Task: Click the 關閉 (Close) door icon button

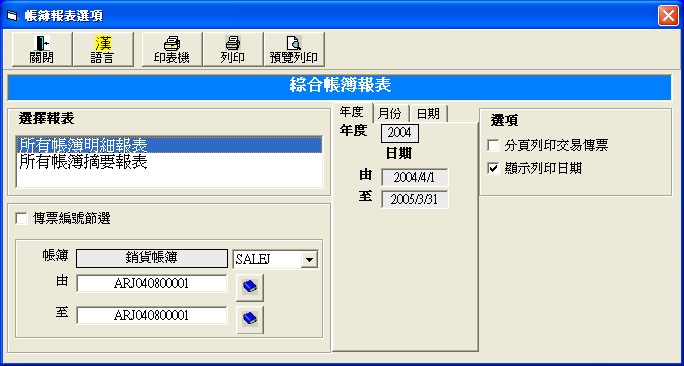Action: [x=42, y=49]
